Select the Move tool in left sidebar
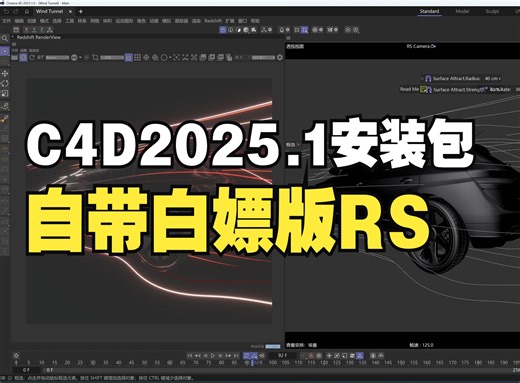Screen dimensions: 520x383 tap(5, 73)
